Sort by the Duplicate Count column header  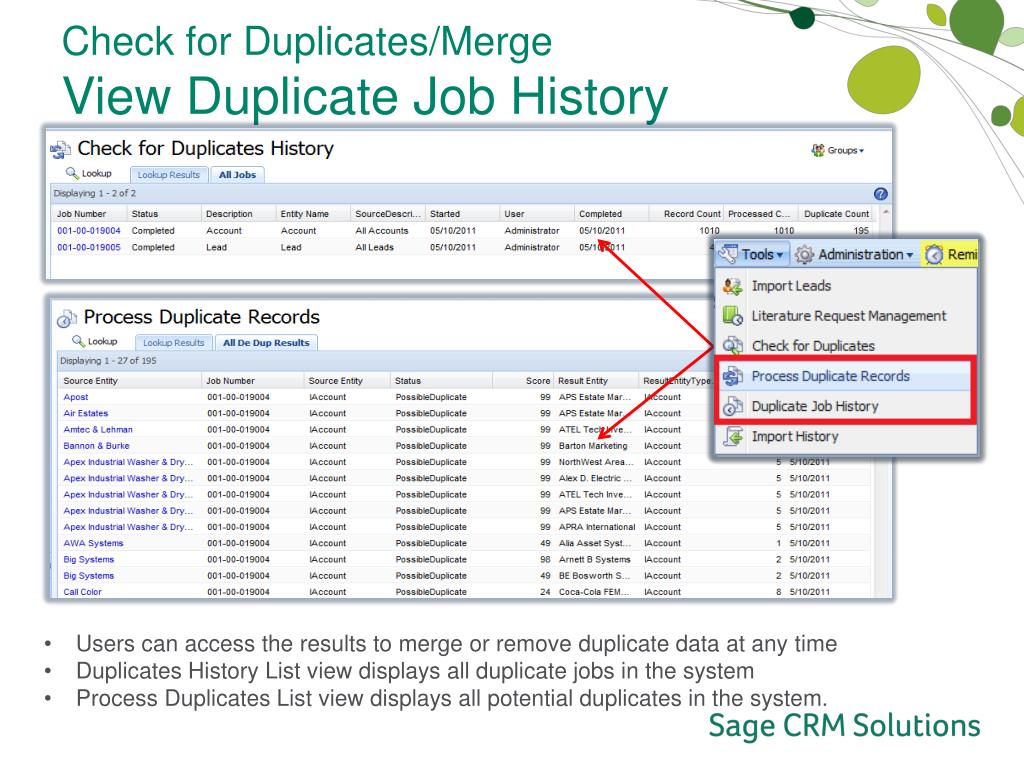coord(836,214)
